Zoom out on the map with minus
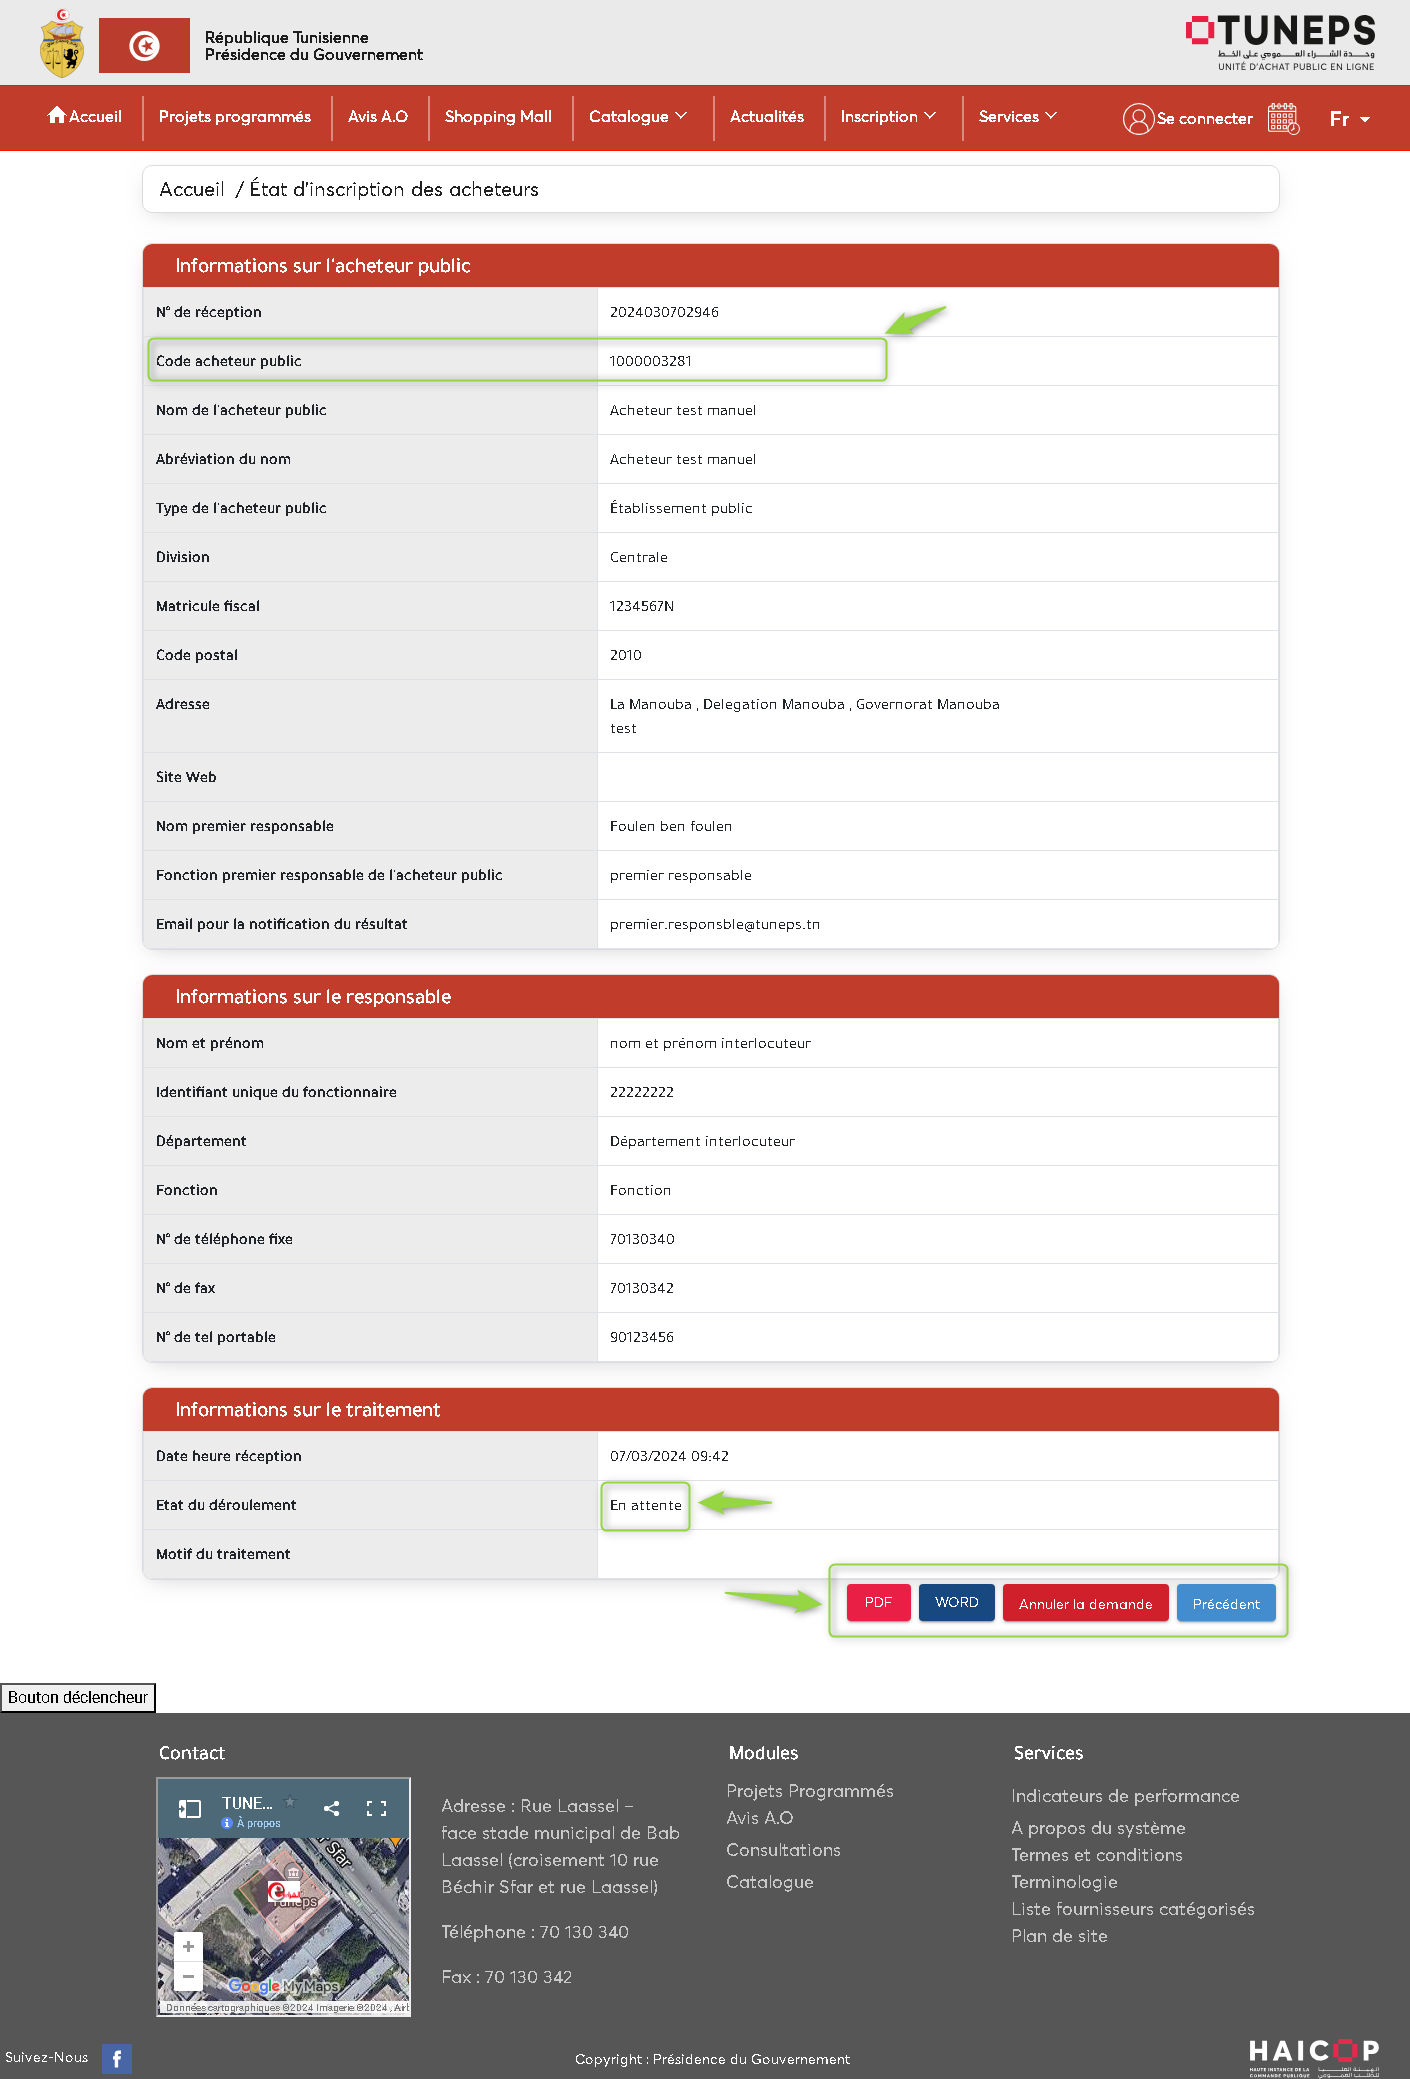 pos(188,1976)
